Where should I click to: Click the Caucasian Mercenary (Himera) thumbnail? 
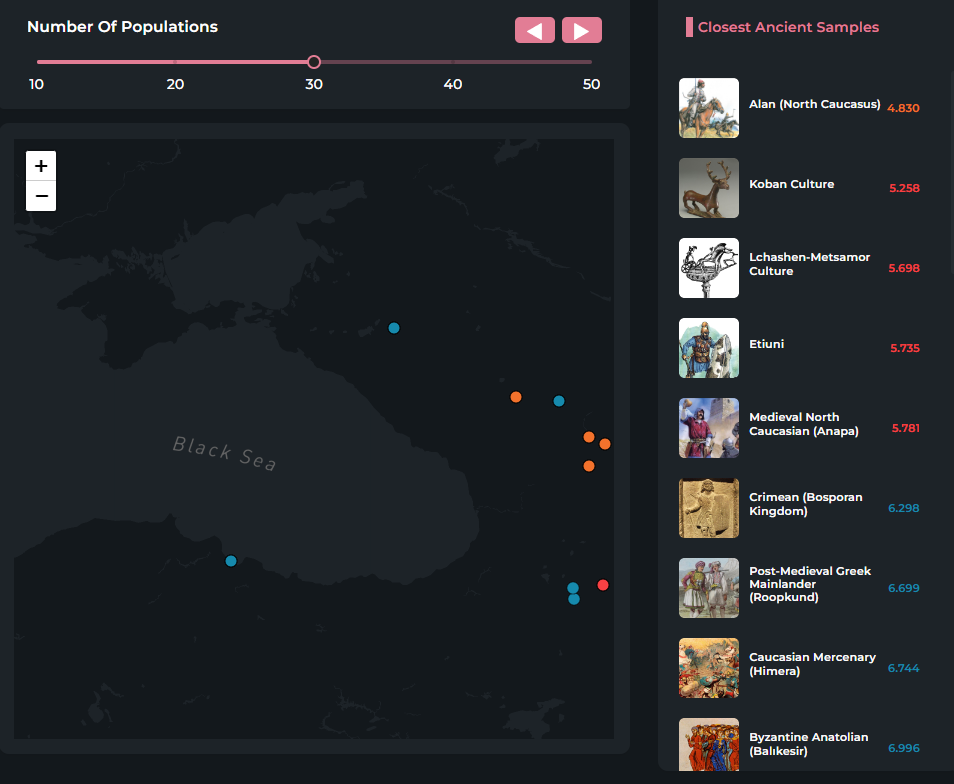[708, 668]
